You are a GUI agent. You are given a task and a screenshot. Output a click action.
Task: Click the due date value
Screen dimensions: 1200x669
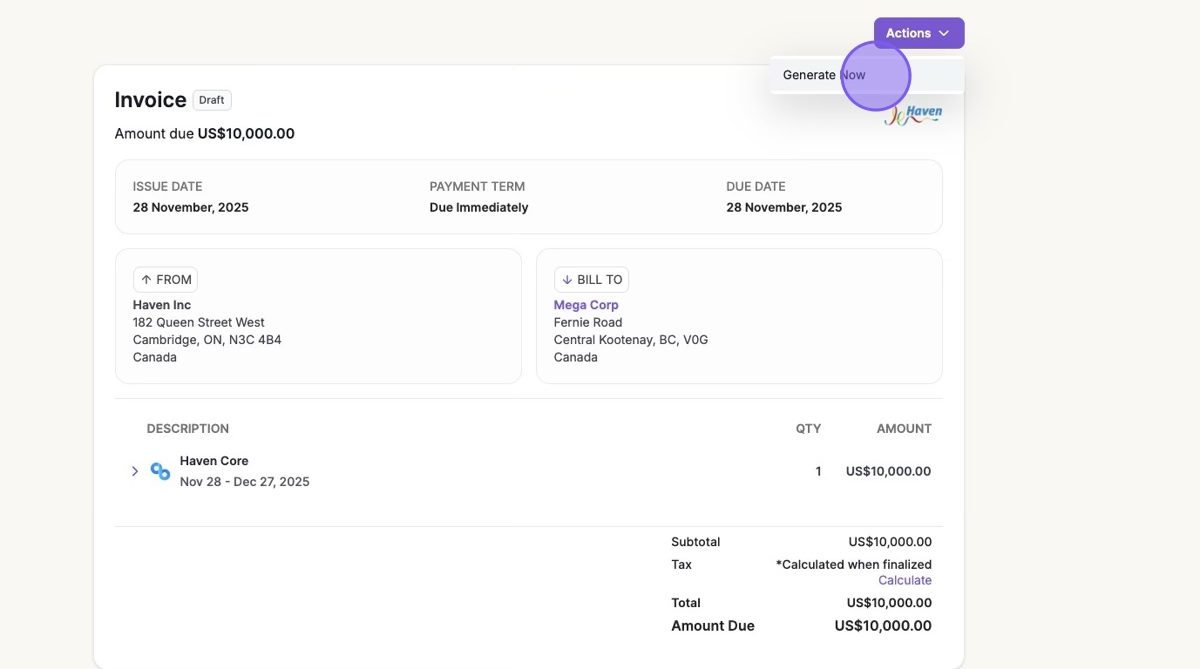pos(783,208)
